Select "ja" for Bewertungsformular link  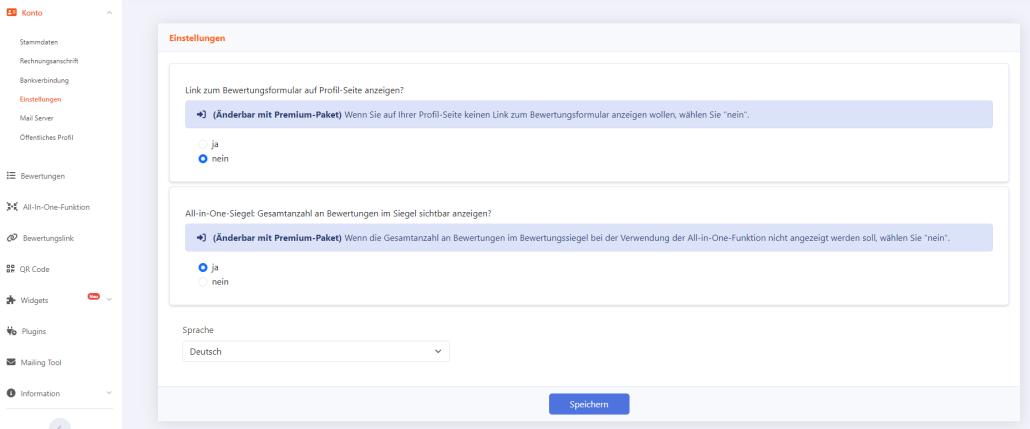(203, 144)
